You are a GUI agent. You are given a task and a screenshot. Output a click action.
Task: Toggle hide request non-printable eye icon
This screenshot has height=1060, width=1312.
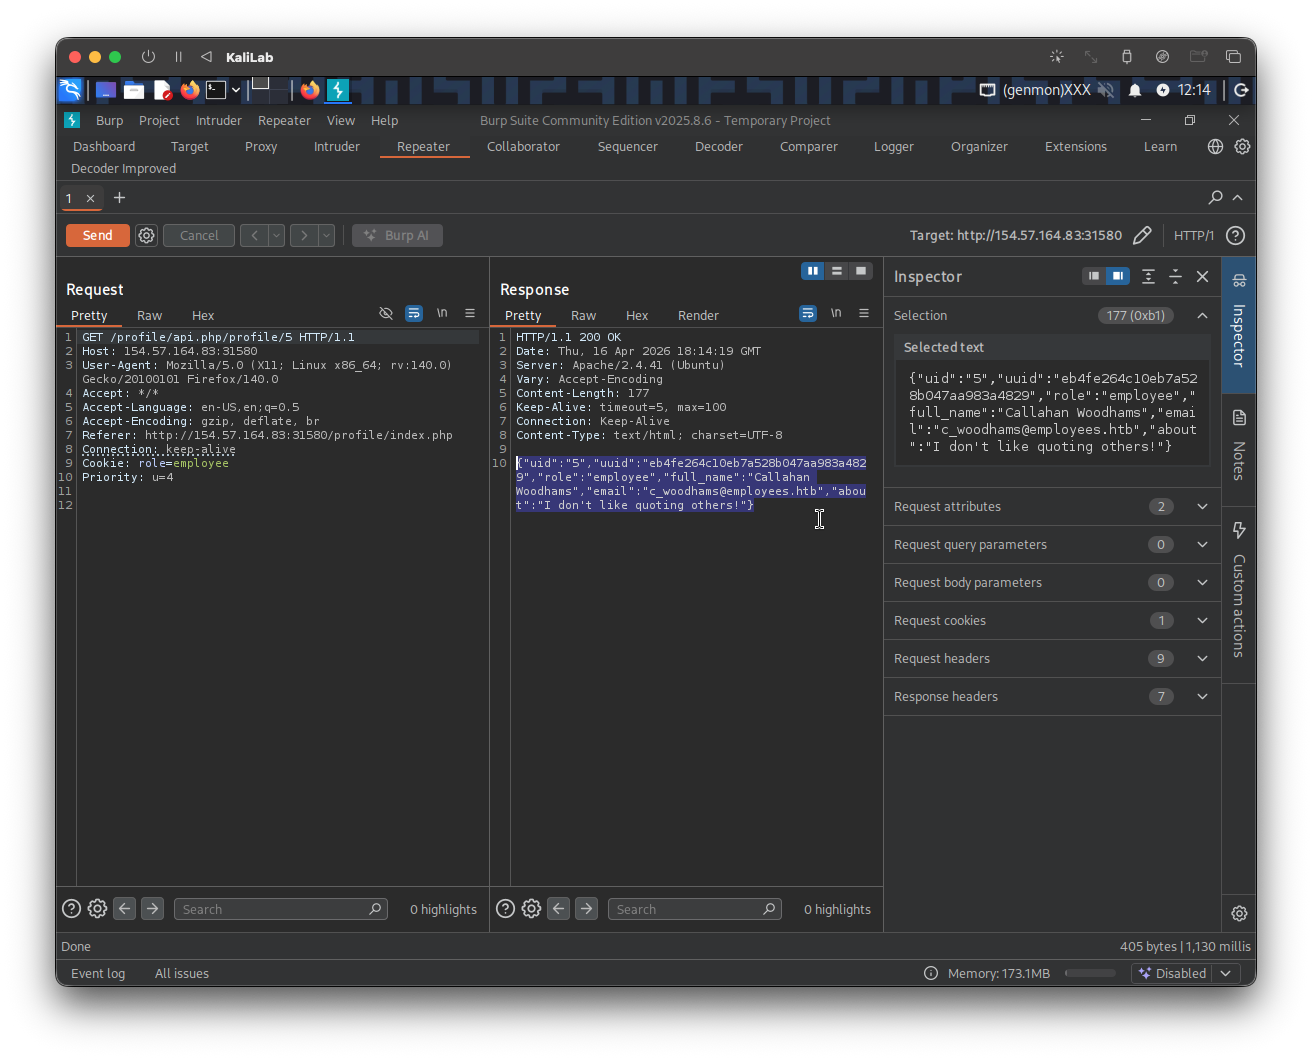point(386,313)
